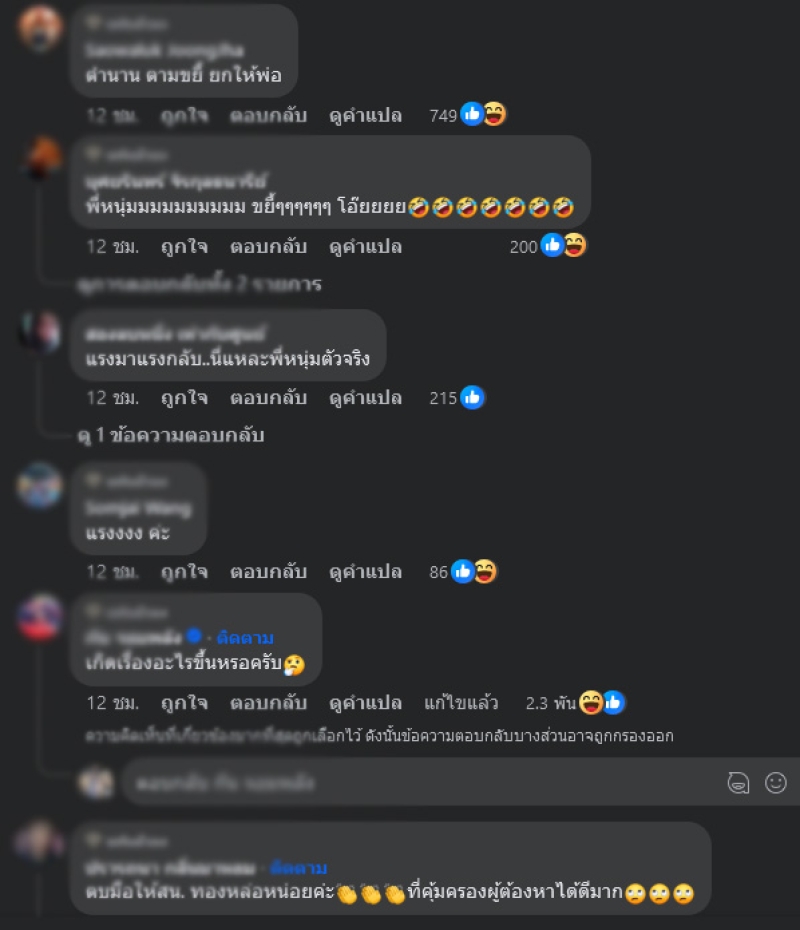Click the like reaction icon beside 200
800x930 pixels.
552,245
